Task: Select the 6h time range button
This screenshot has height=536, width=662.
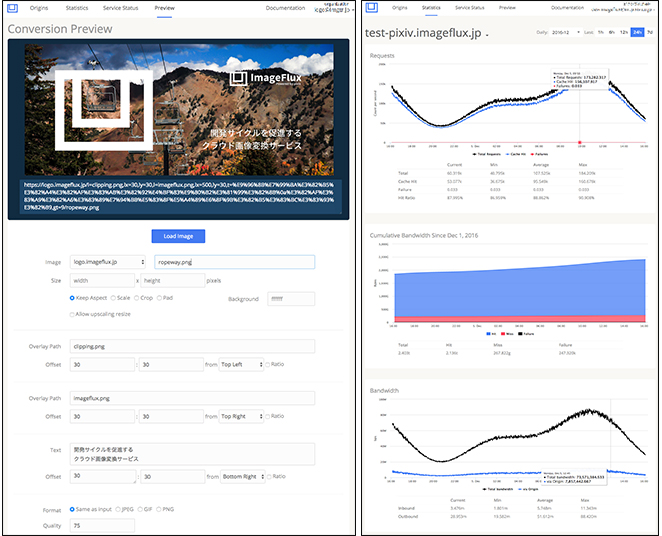Action: point(612,32)
